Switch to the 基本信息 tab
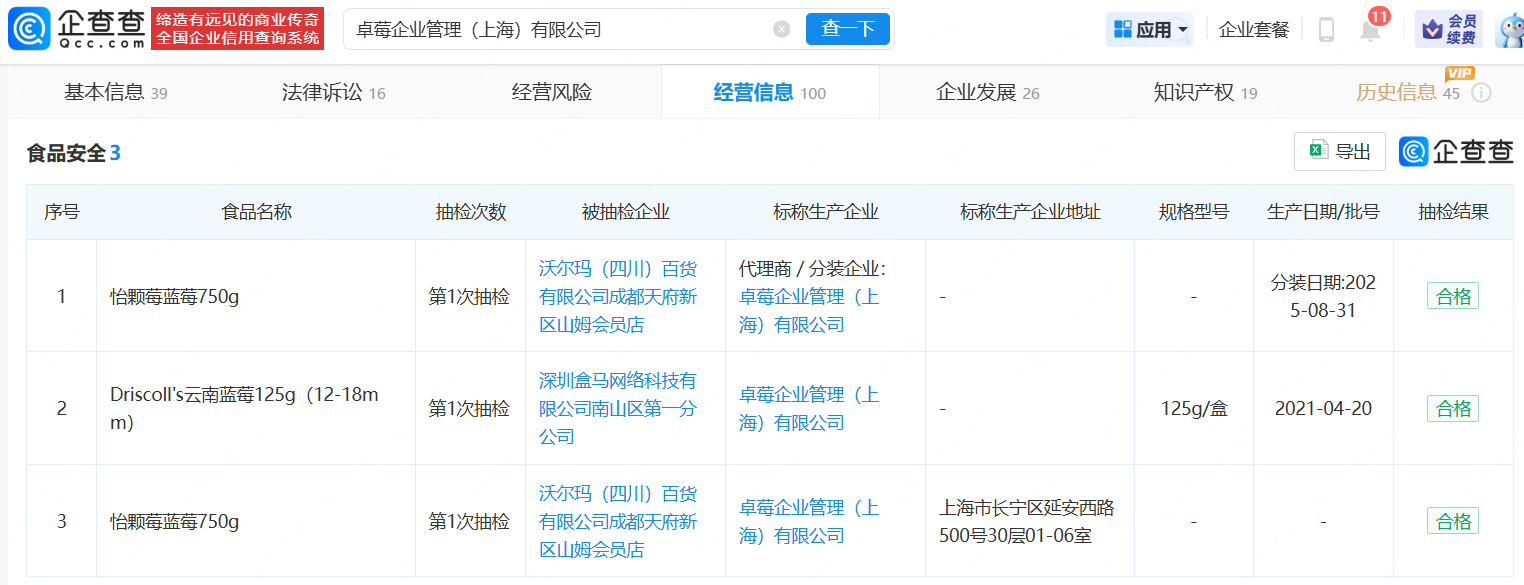 pos(116,93)
